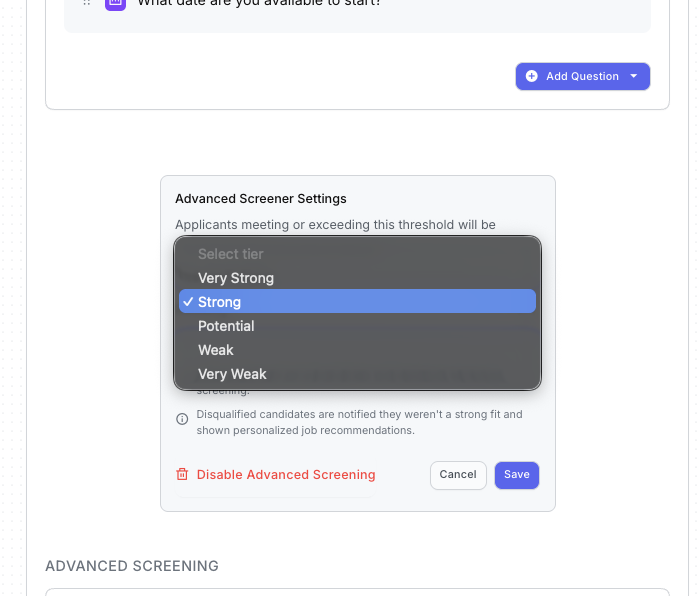Expand the Add Question dropdown arrow
The width and height of the screenshot is (697, 596).
pos(635,76)
